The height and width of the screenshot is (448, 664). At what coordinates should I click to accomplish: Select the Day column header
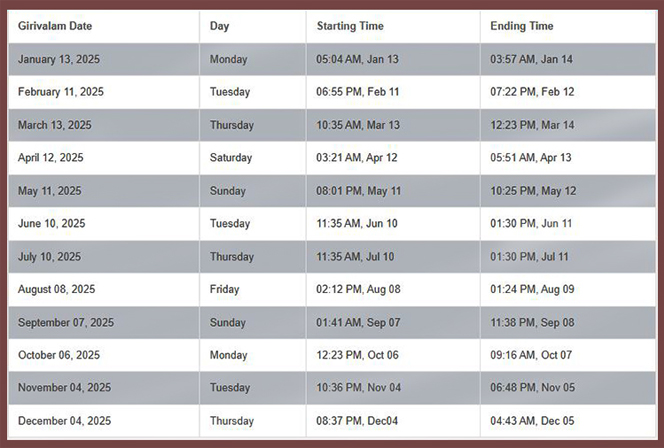point(219,26)
